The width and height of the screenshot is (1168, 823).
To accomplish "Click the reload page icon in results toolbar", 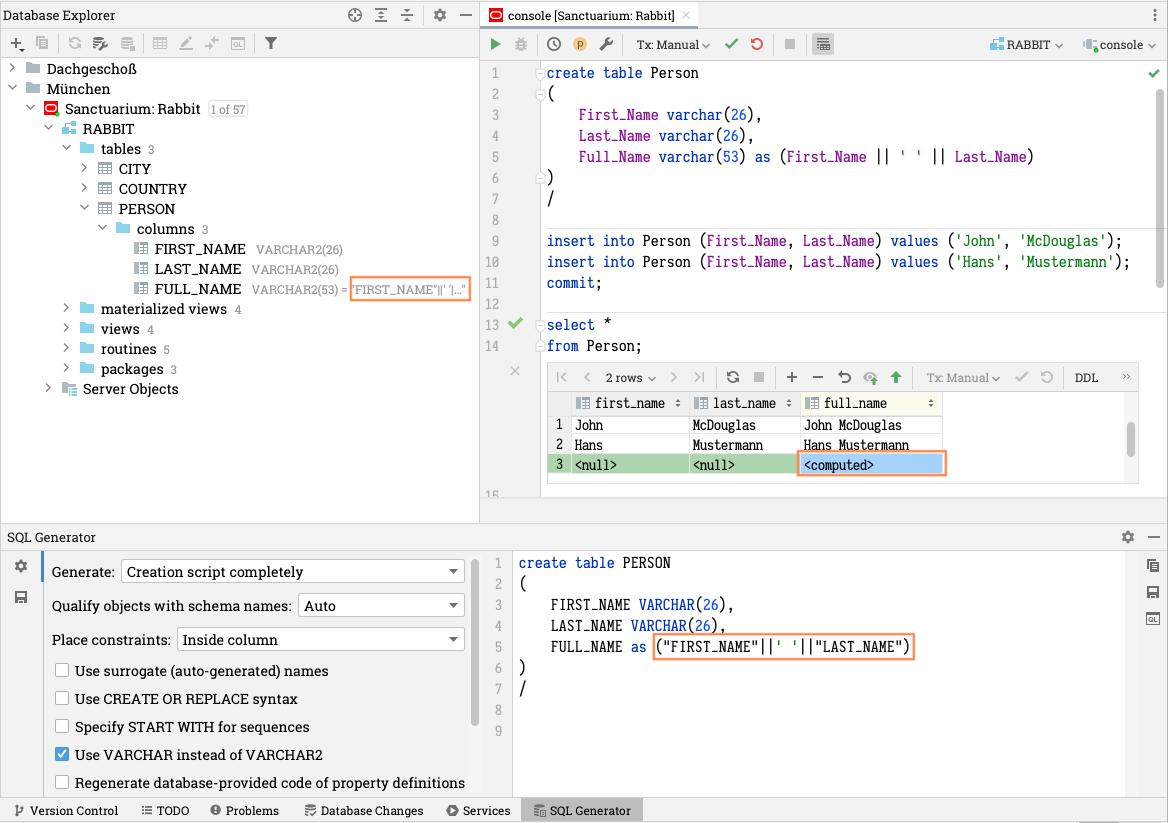I will tap(733, 378).
